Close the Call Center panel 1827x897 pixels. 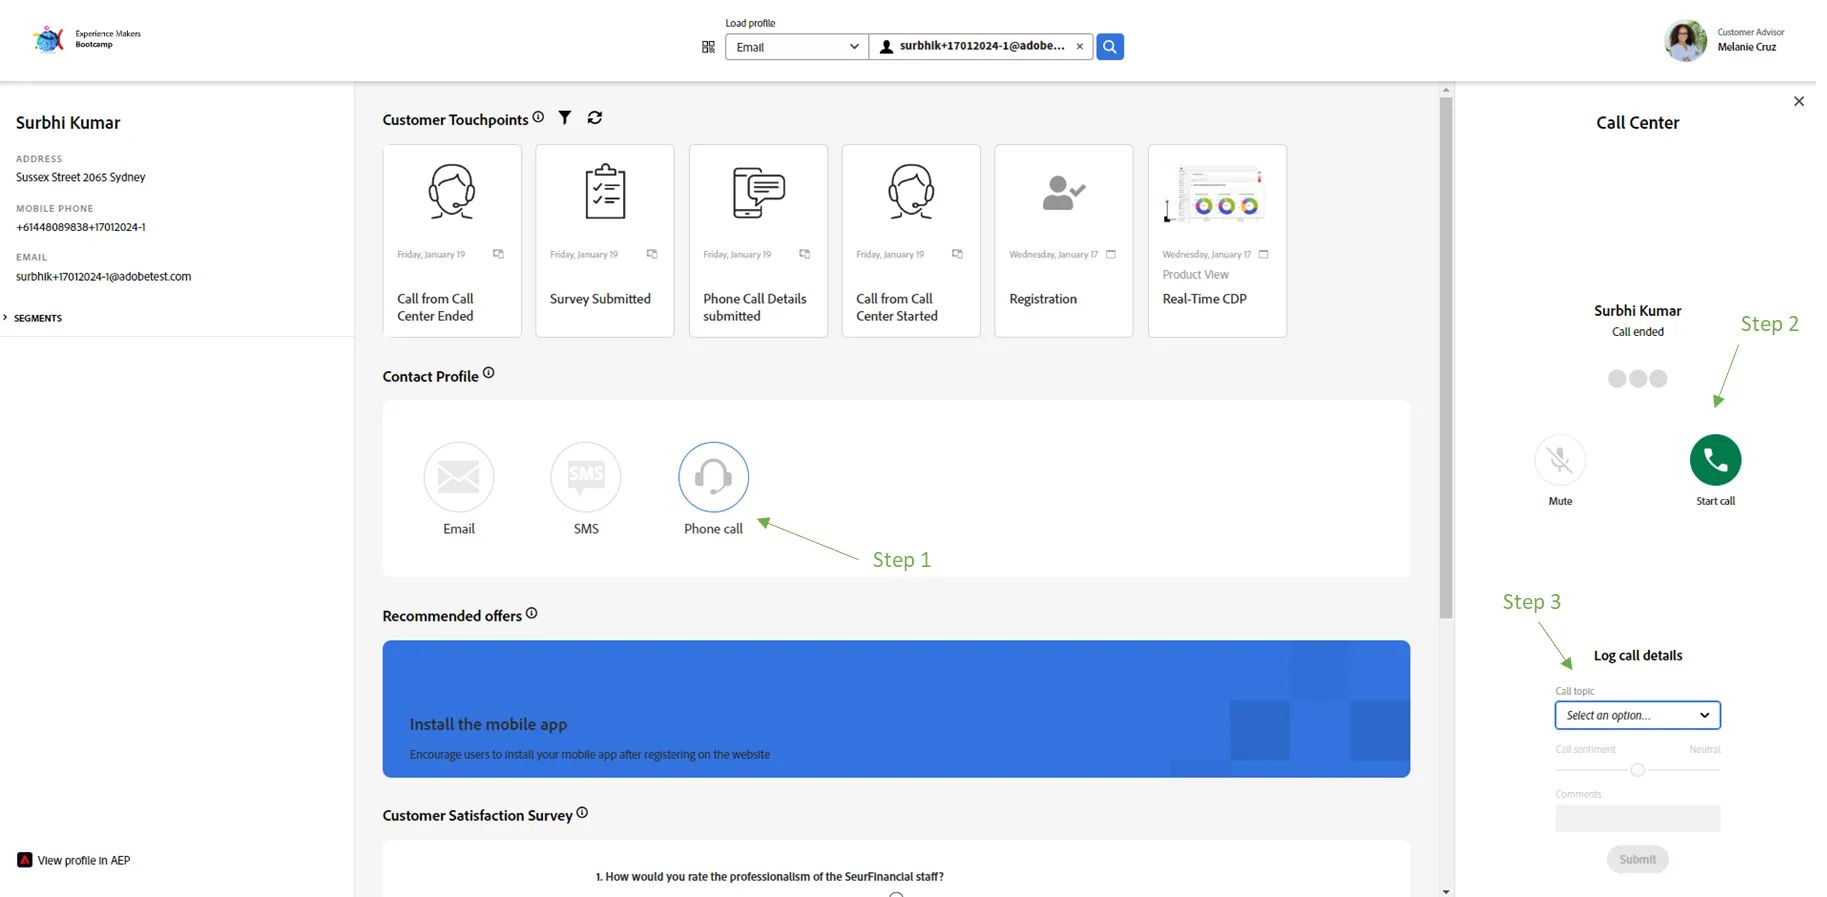[1799, 101]
